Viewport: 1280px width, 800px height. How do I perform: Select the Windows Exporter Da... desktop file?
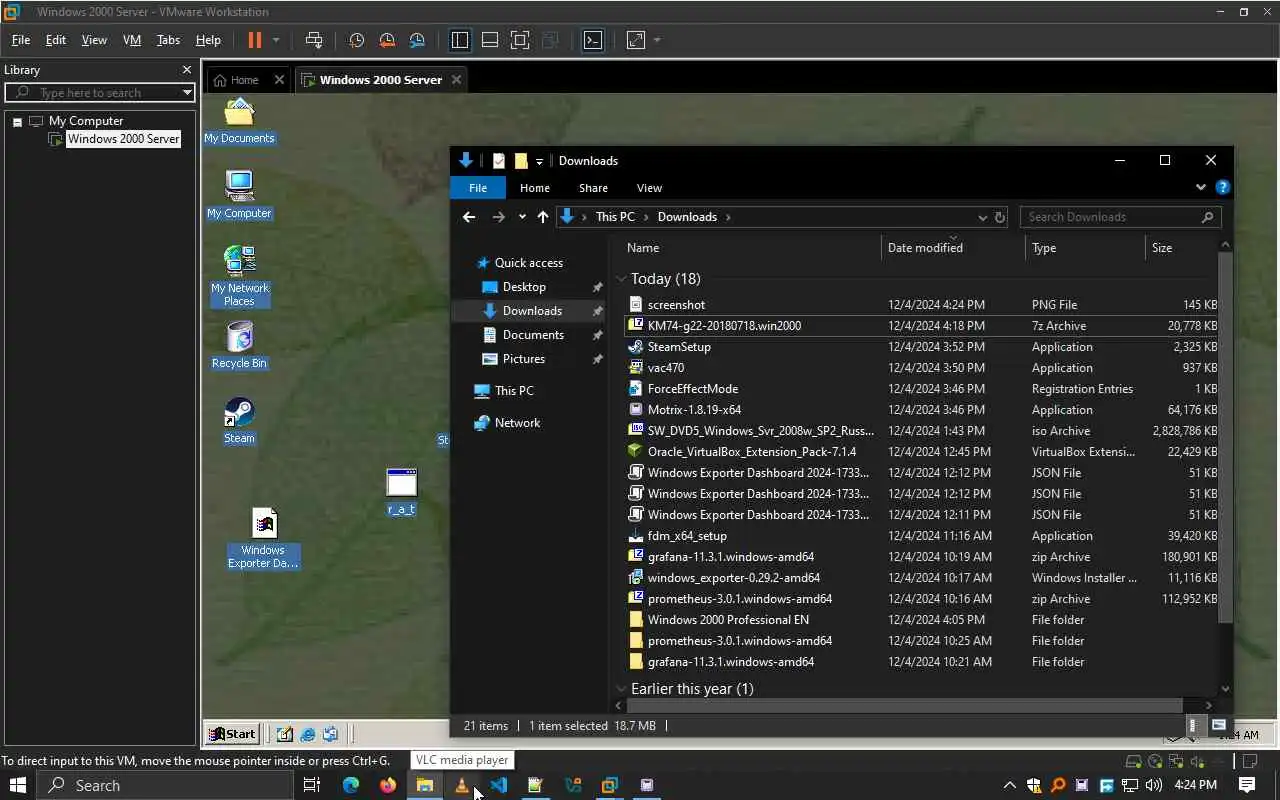click(263, 538)
